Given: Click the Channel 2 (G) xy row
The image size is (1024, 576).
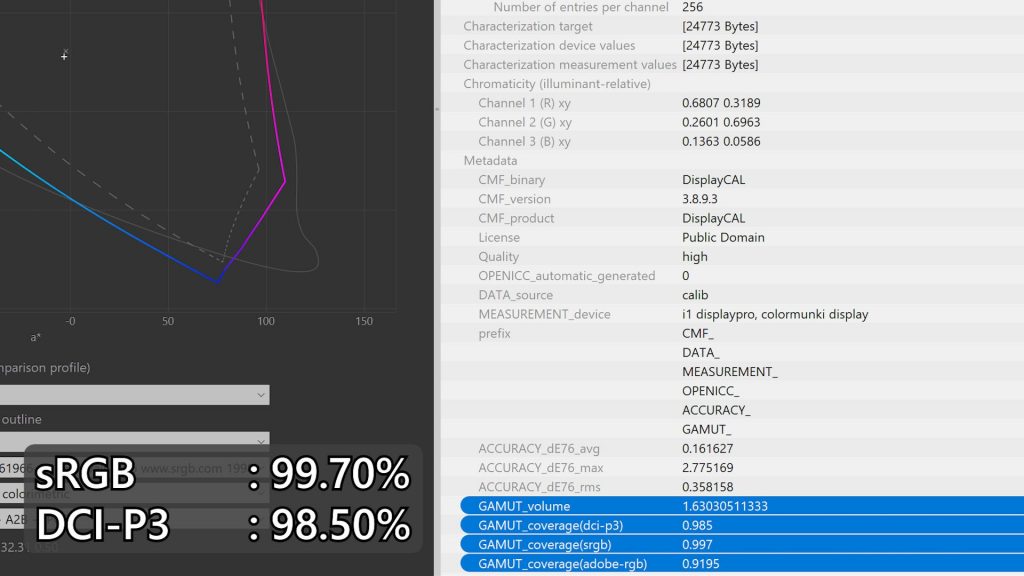Looking at the screenshot, I should [732, 122].
